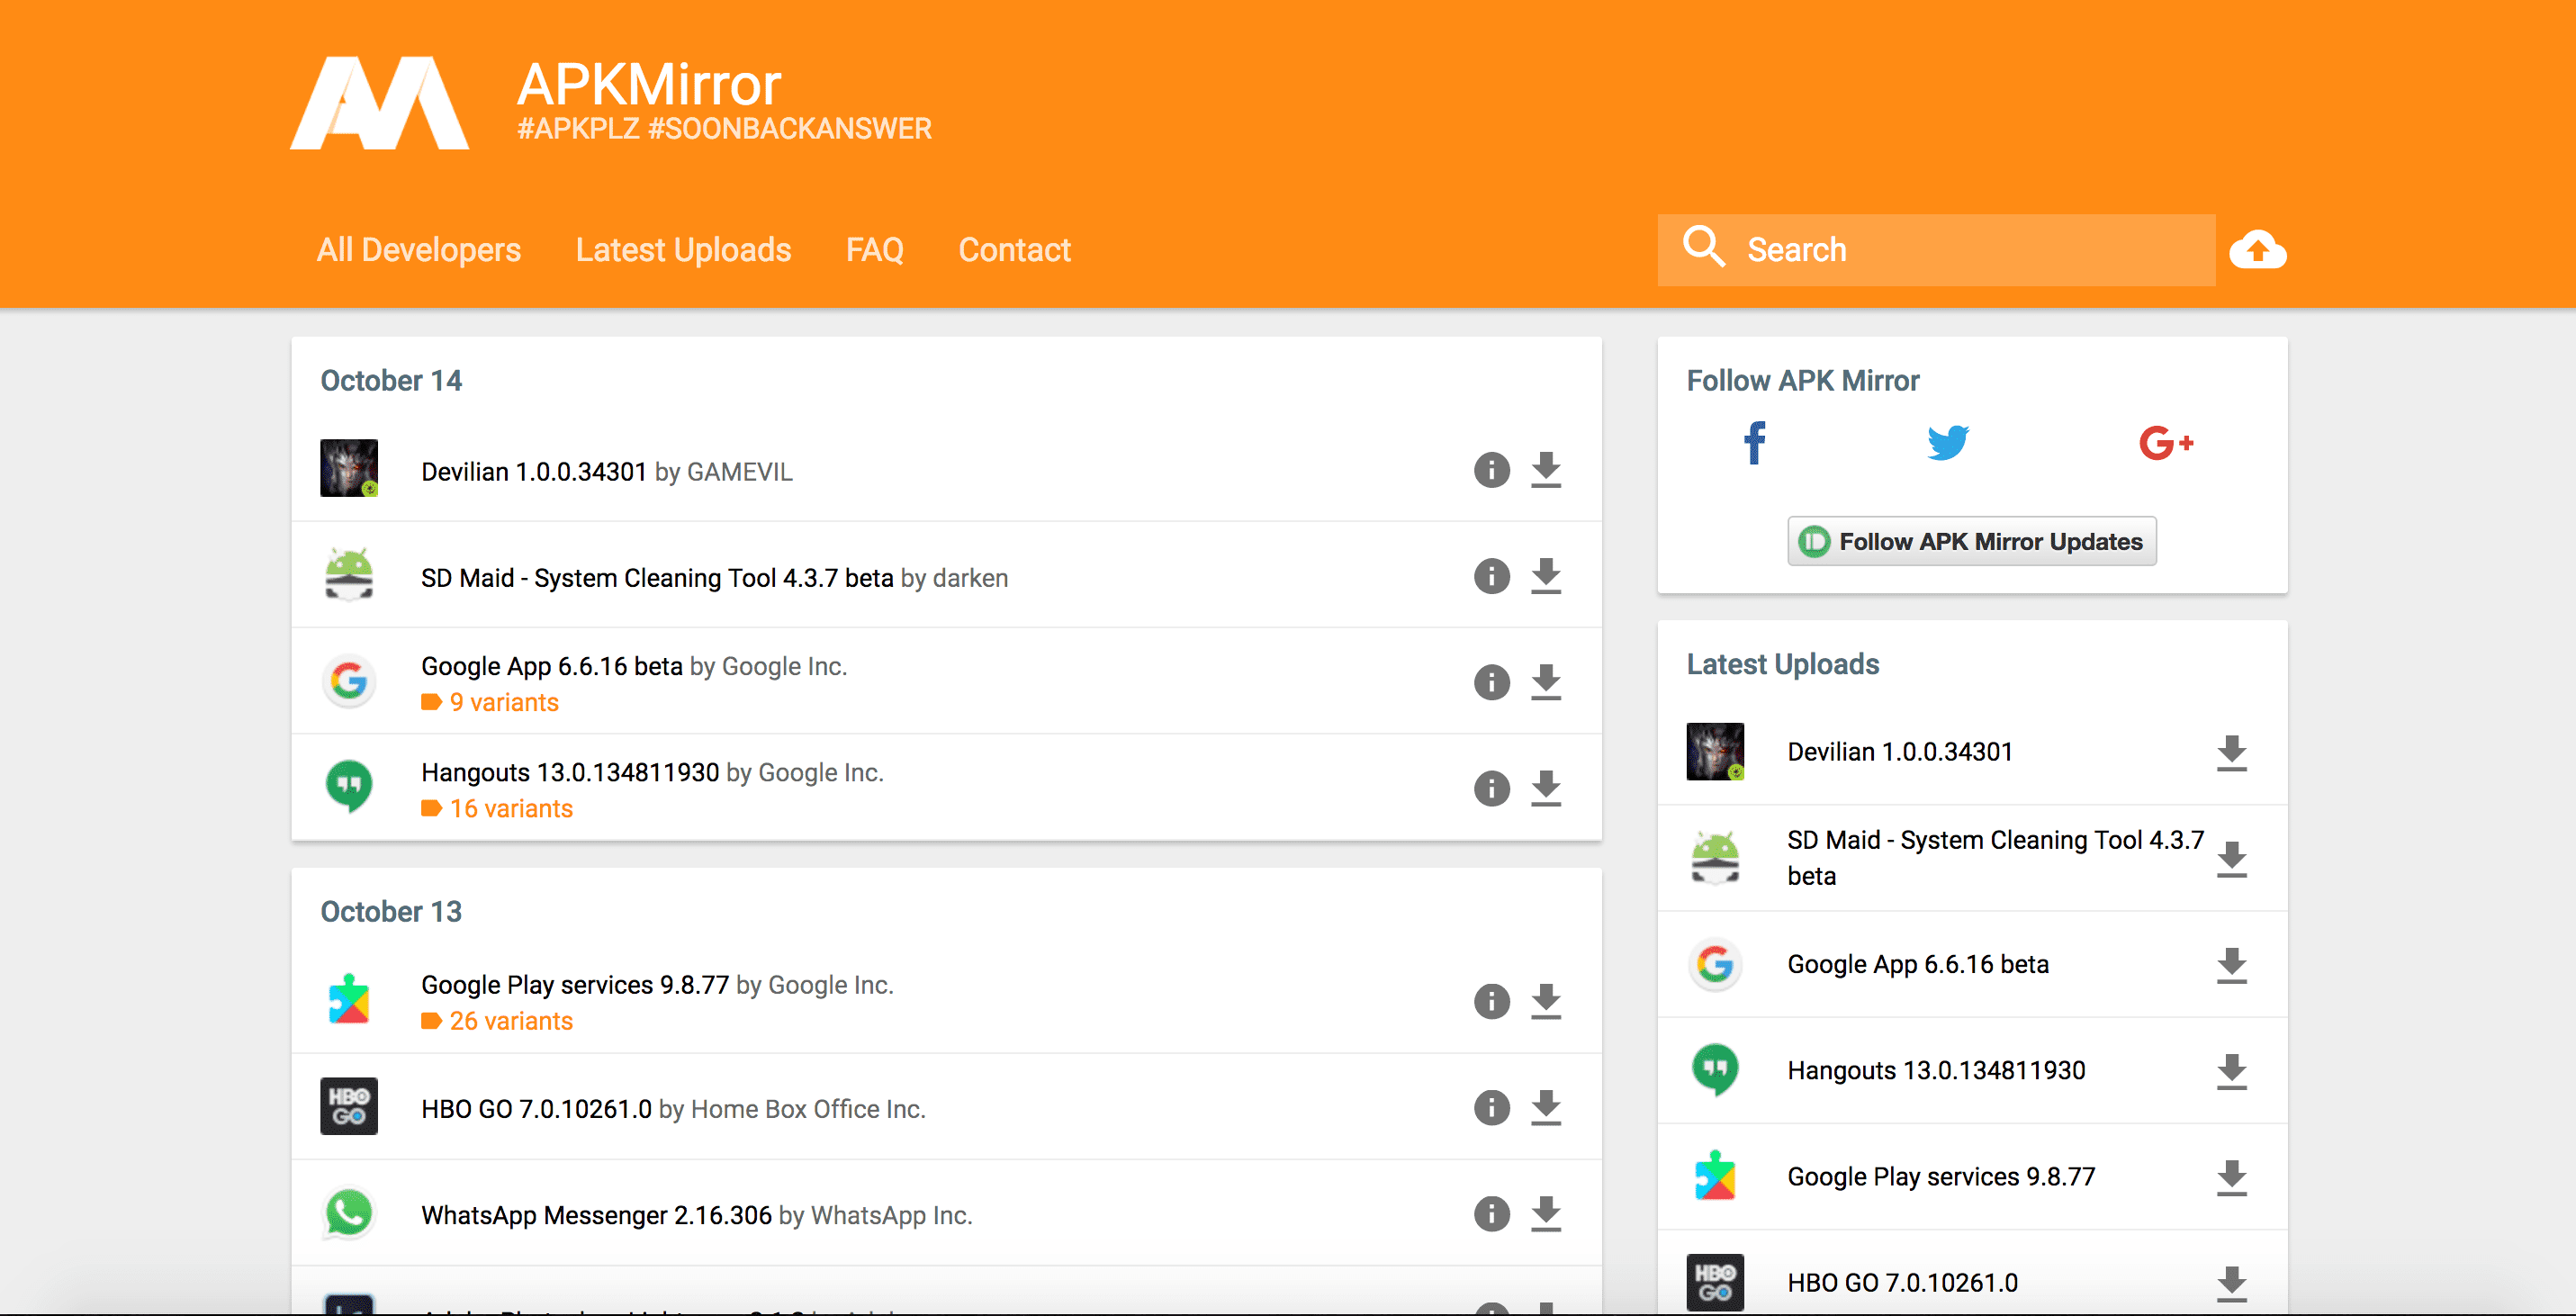Click the Latest Uploads sidebar heading
This screenshot has height=1316, width=2576.
1783,664
